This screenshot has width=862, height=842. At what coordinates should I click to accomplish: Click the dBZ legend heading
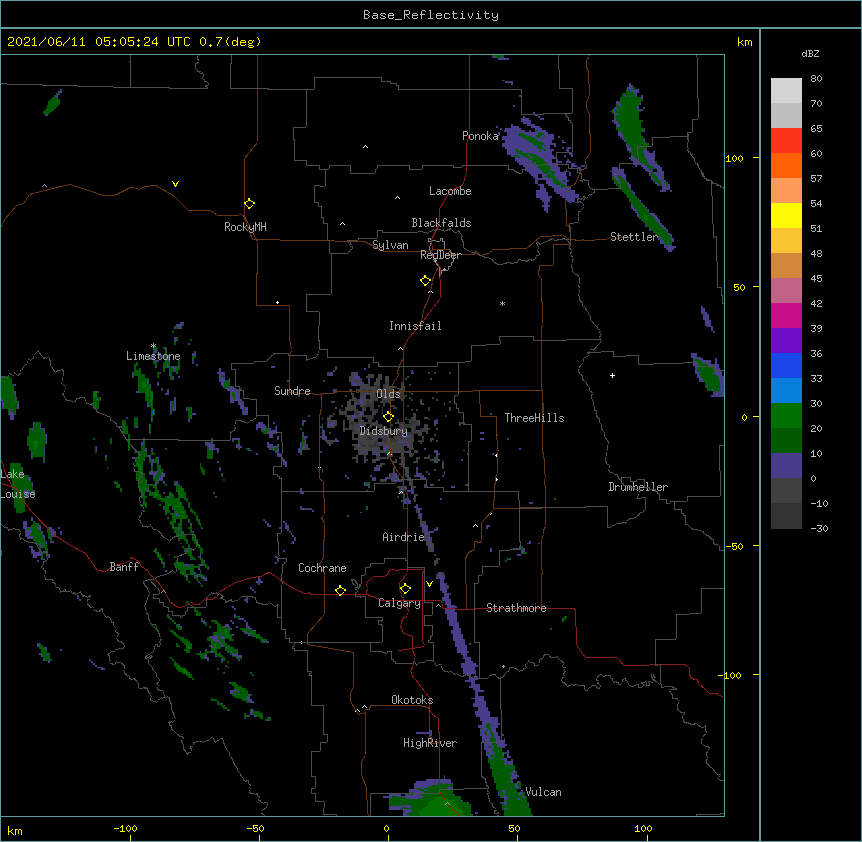(810, 53)
